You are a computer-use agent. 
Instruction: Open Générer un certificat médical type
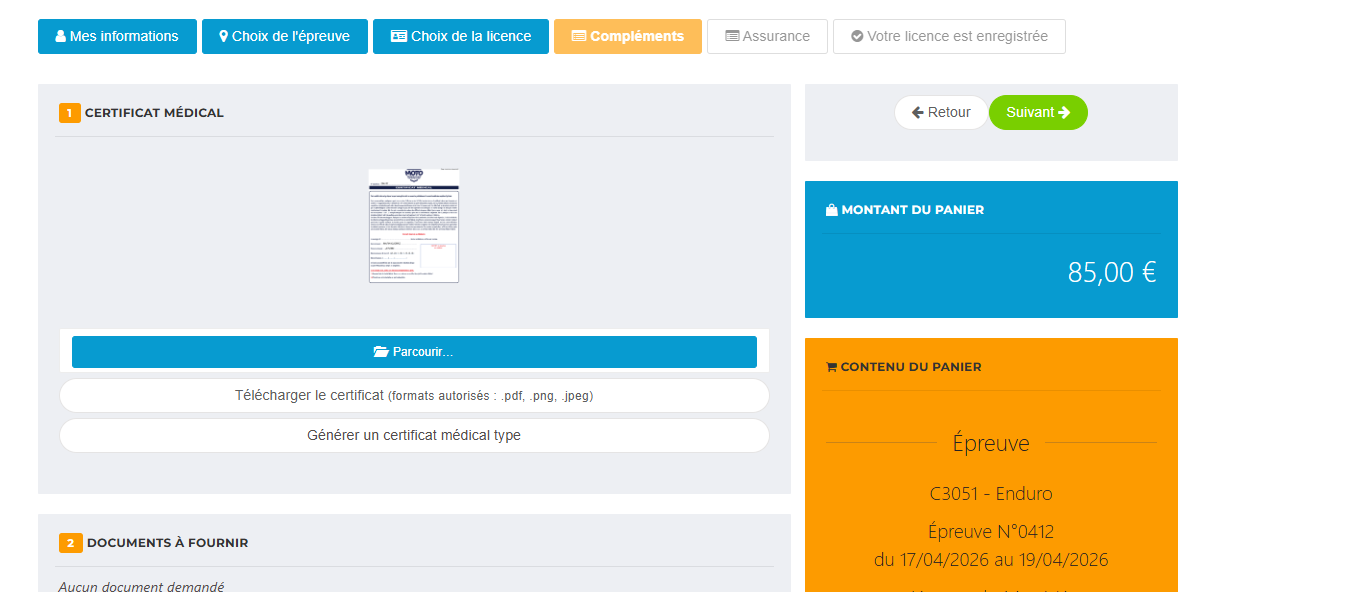[414, 435]
